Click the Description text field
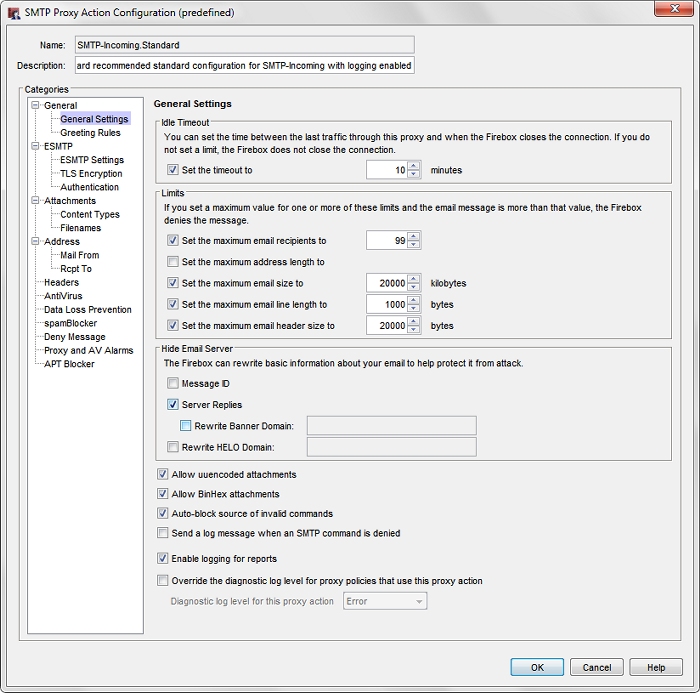 (243, 66)
